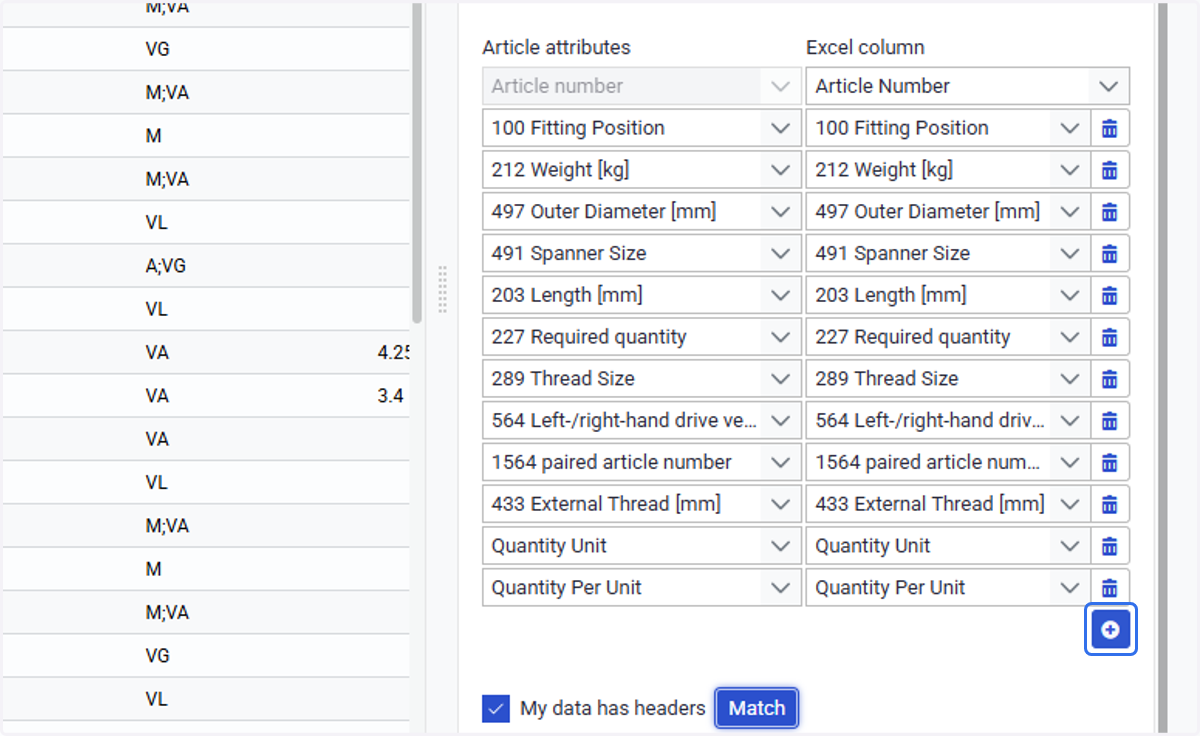Expand 289 Thread Size Excel column dropdown
This screenshot has width=1200, height=736.
pyautogui.click(x=1070, y=379)
